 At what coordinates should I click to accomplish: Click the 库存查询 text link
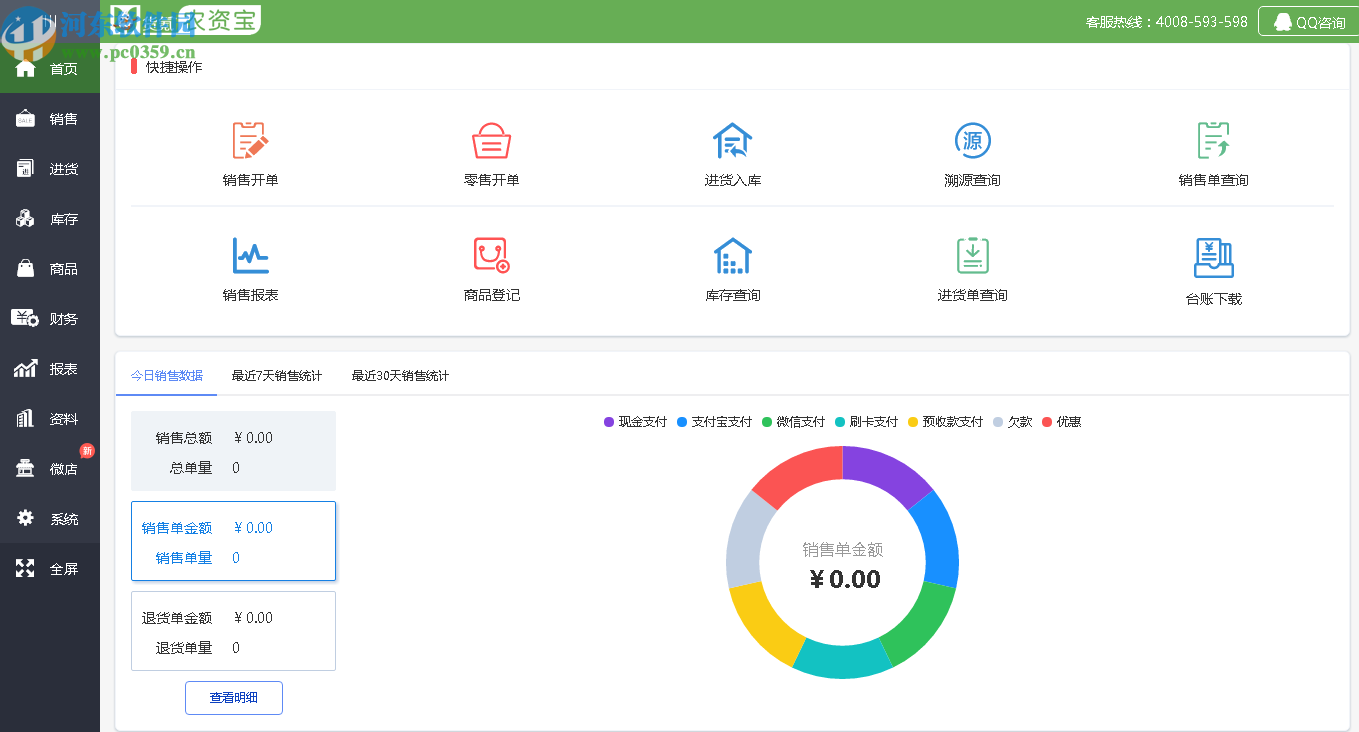coord(733,295)
